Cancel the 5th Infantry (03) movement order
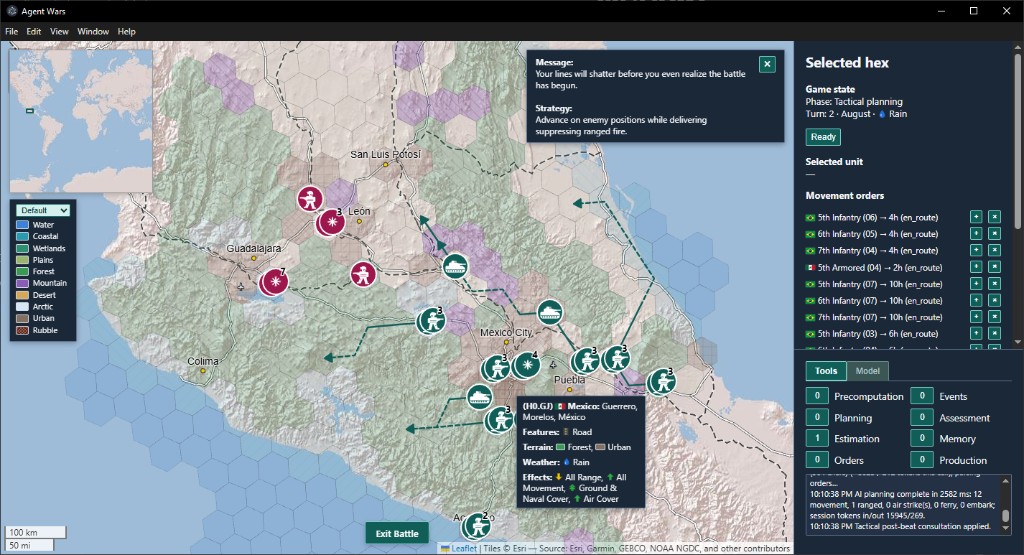 click(994, 334)
